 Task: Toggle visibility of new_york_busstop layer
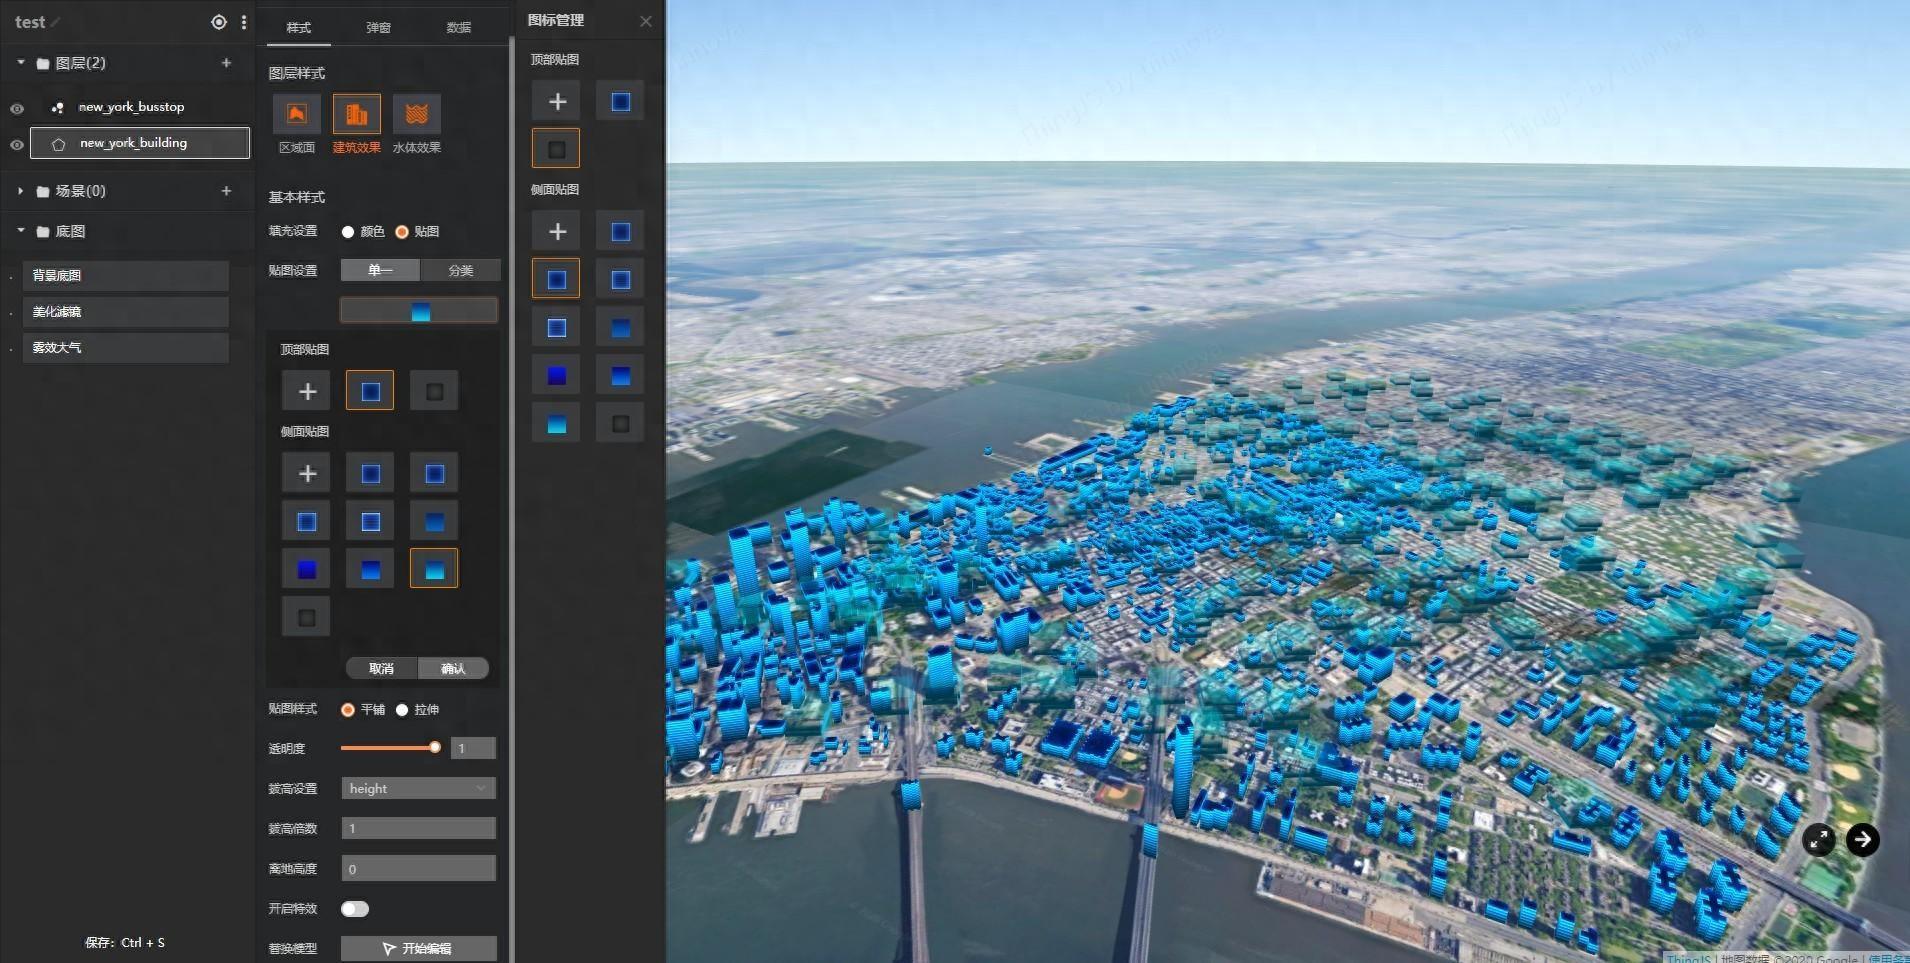[17, 108]
